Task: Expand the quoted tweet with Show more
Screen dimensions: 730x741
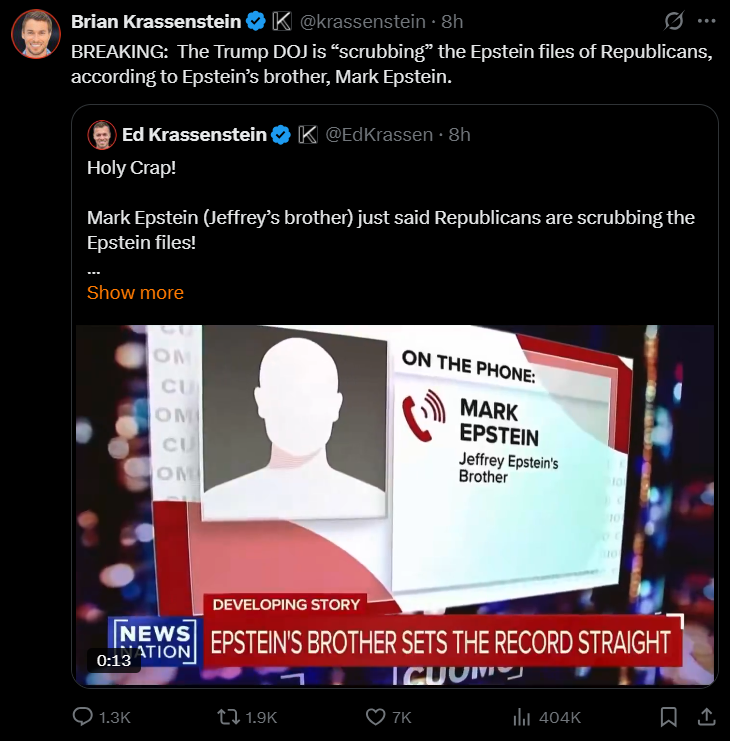Action: (135, 293)
